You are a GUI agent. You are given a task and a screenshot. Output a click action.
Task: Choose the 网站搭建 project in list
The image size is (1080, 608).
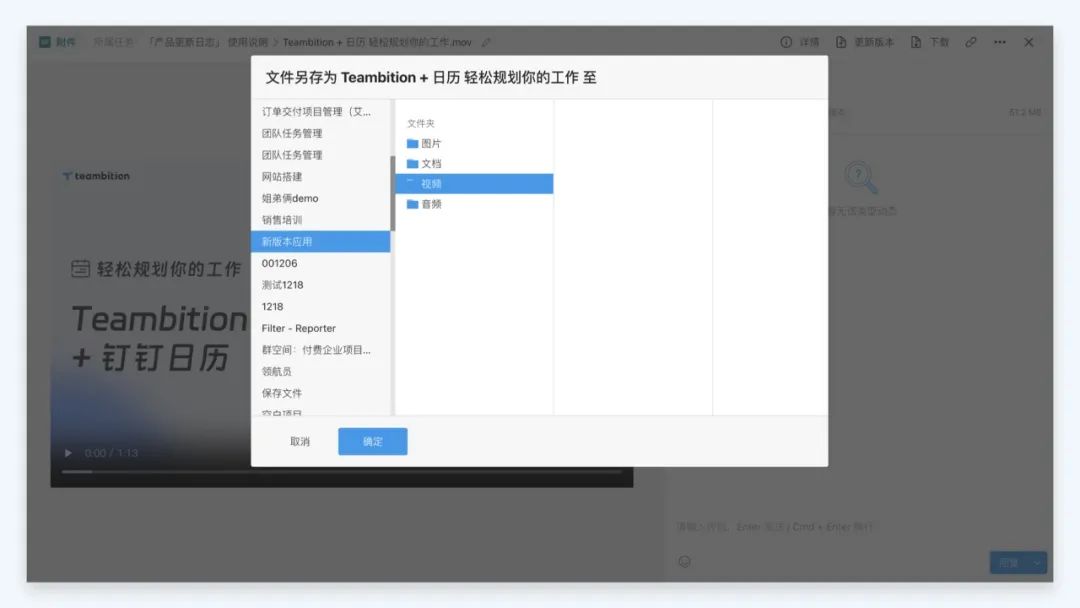[x=282, y=177]
